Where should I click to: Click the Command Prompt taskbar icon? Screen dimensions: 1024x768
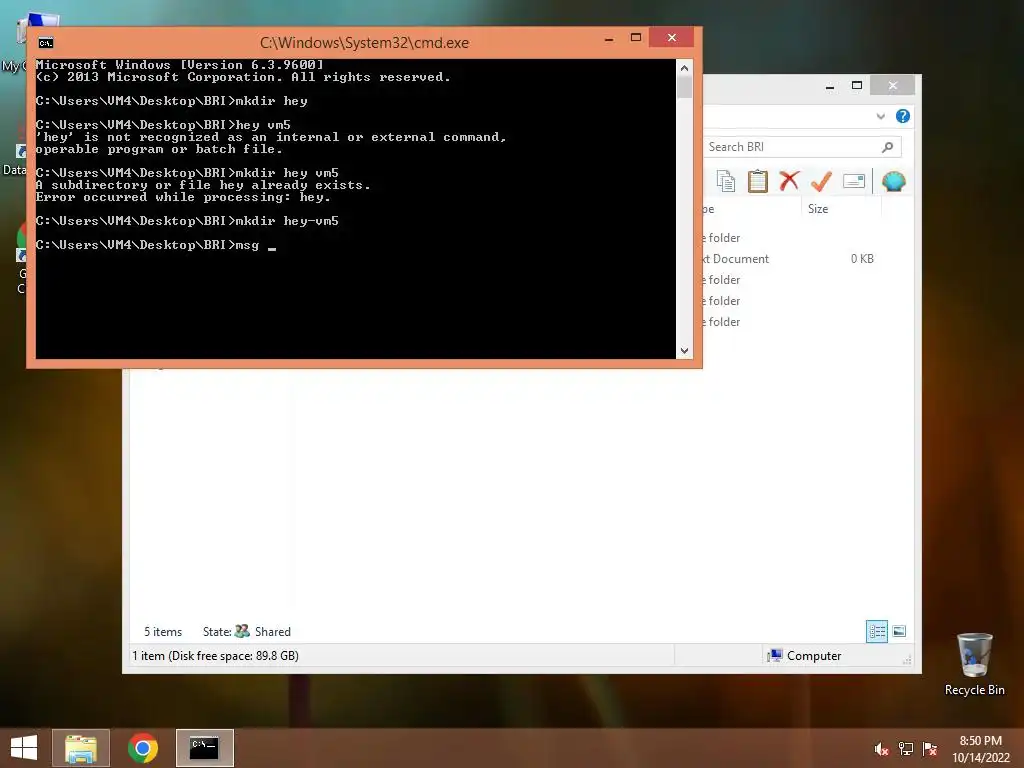point(204,748)
